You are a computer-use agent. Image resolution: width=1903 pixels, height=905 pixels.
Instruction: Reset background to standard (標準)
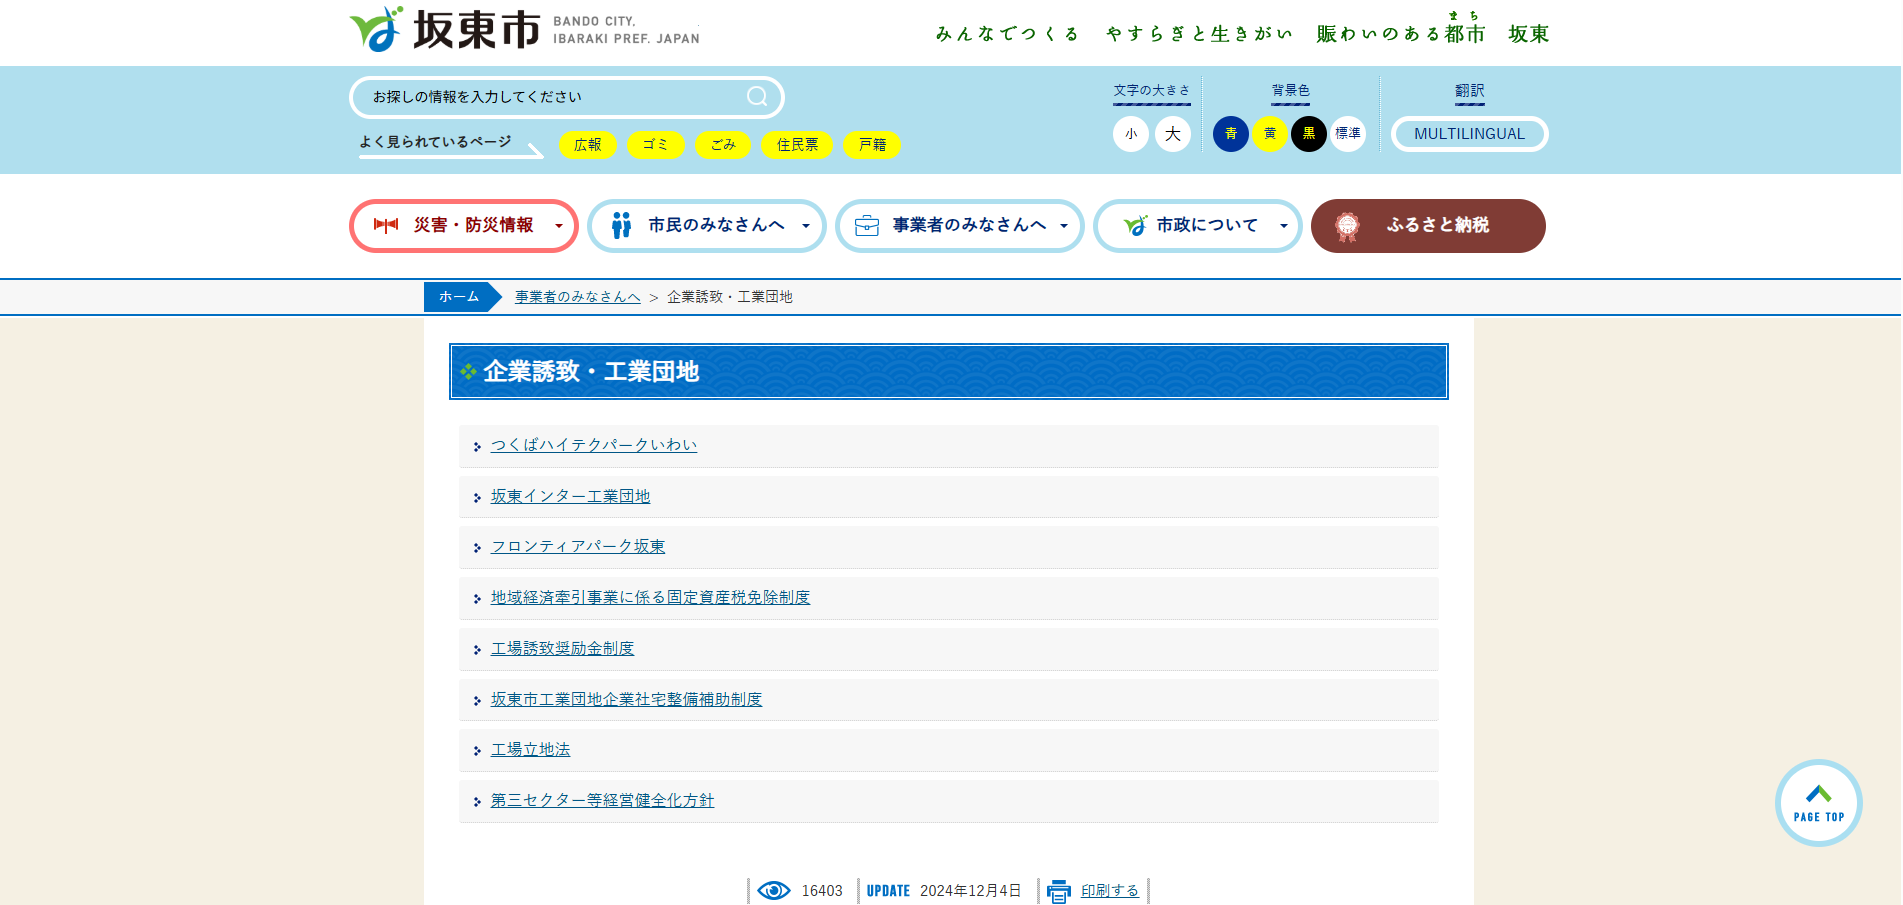click(1348, 134)
